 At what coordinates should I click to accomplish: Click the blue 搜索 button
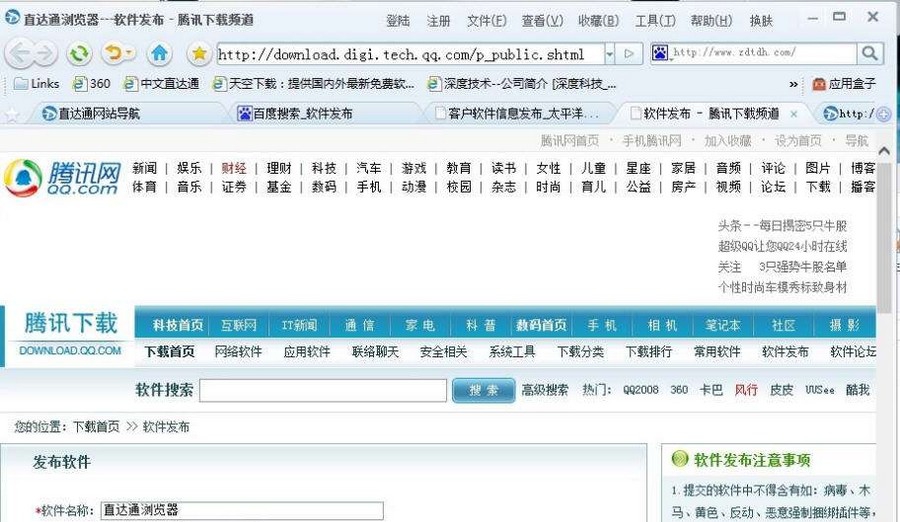click(x=483, y=390)
